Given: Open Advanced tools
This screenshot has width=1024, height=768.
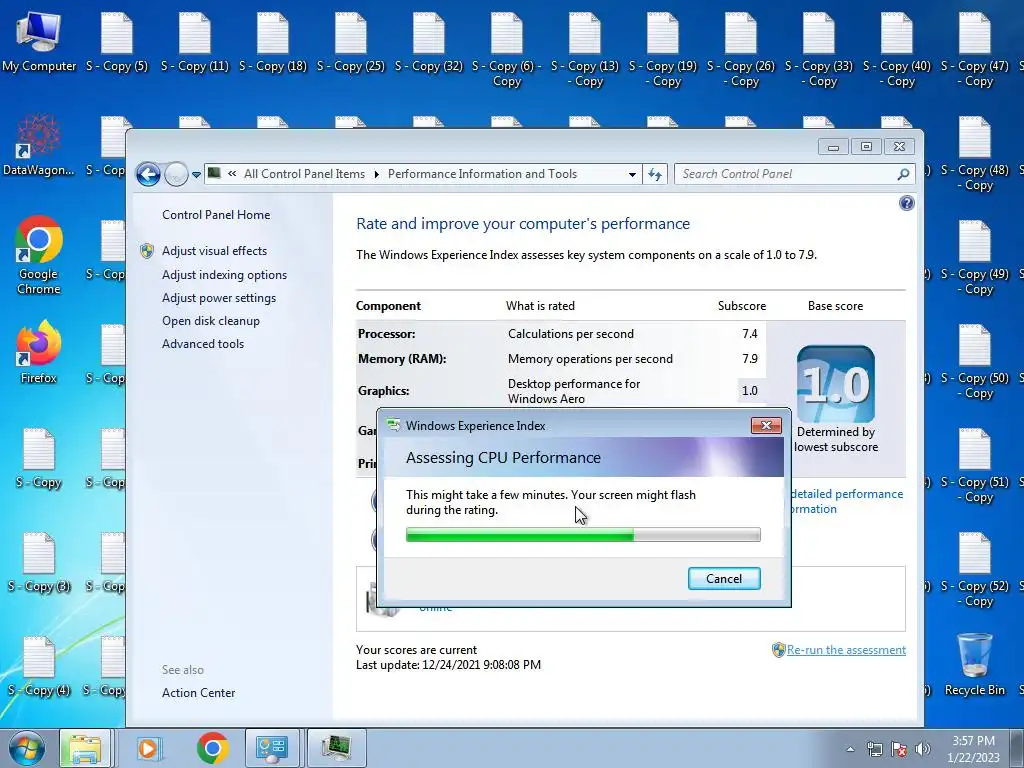Looking at the screenshot, I should [x=203, y=344].
